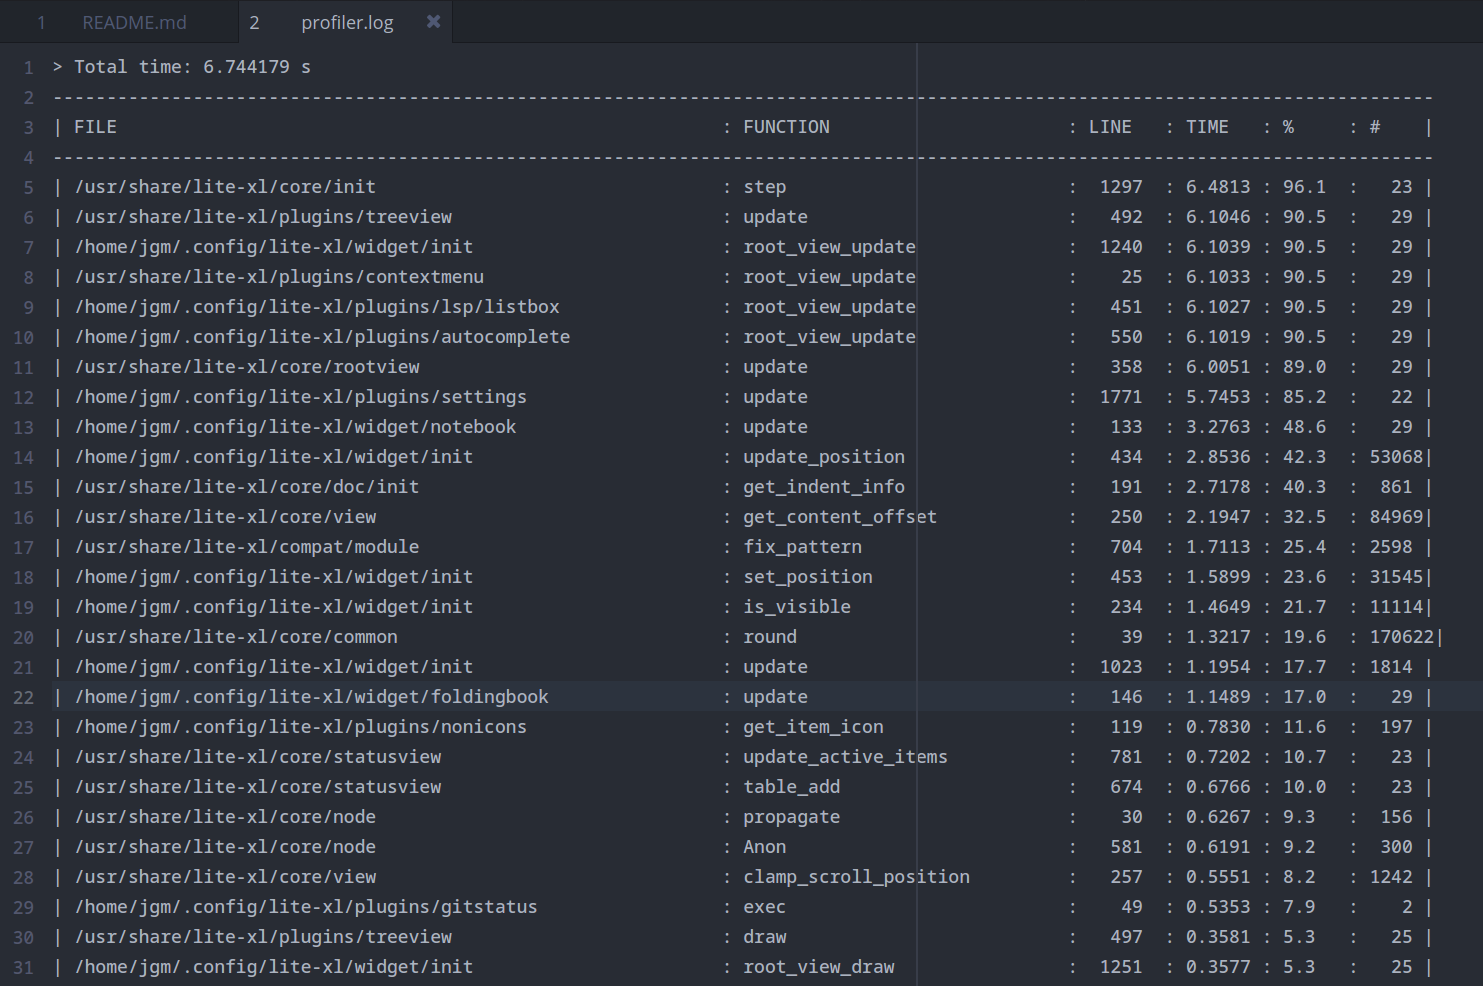
Task: Click the fix_pattern function name
Action: point(802,547)
